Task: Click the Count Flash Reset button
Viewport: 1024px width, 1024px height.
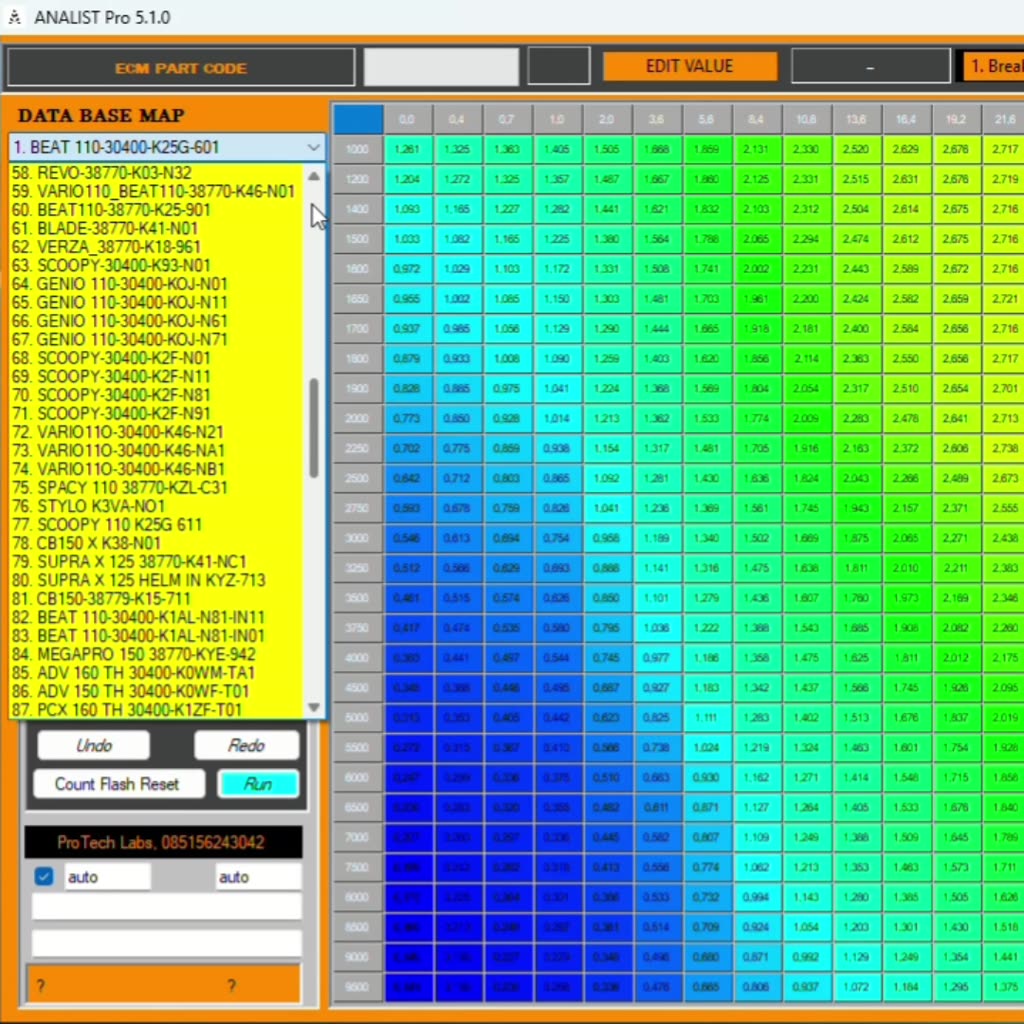Action: (118, 784)
